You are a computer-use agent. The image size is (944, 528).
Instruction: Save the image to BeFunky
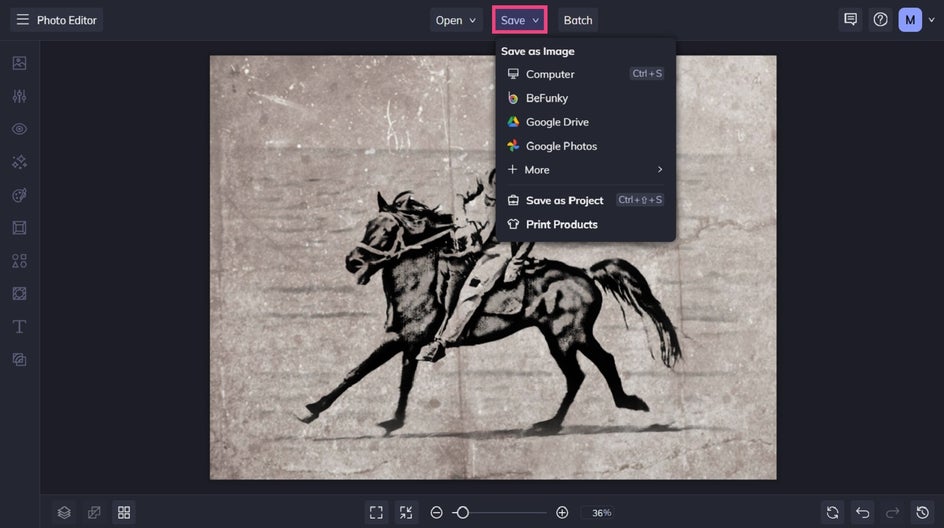585,98
